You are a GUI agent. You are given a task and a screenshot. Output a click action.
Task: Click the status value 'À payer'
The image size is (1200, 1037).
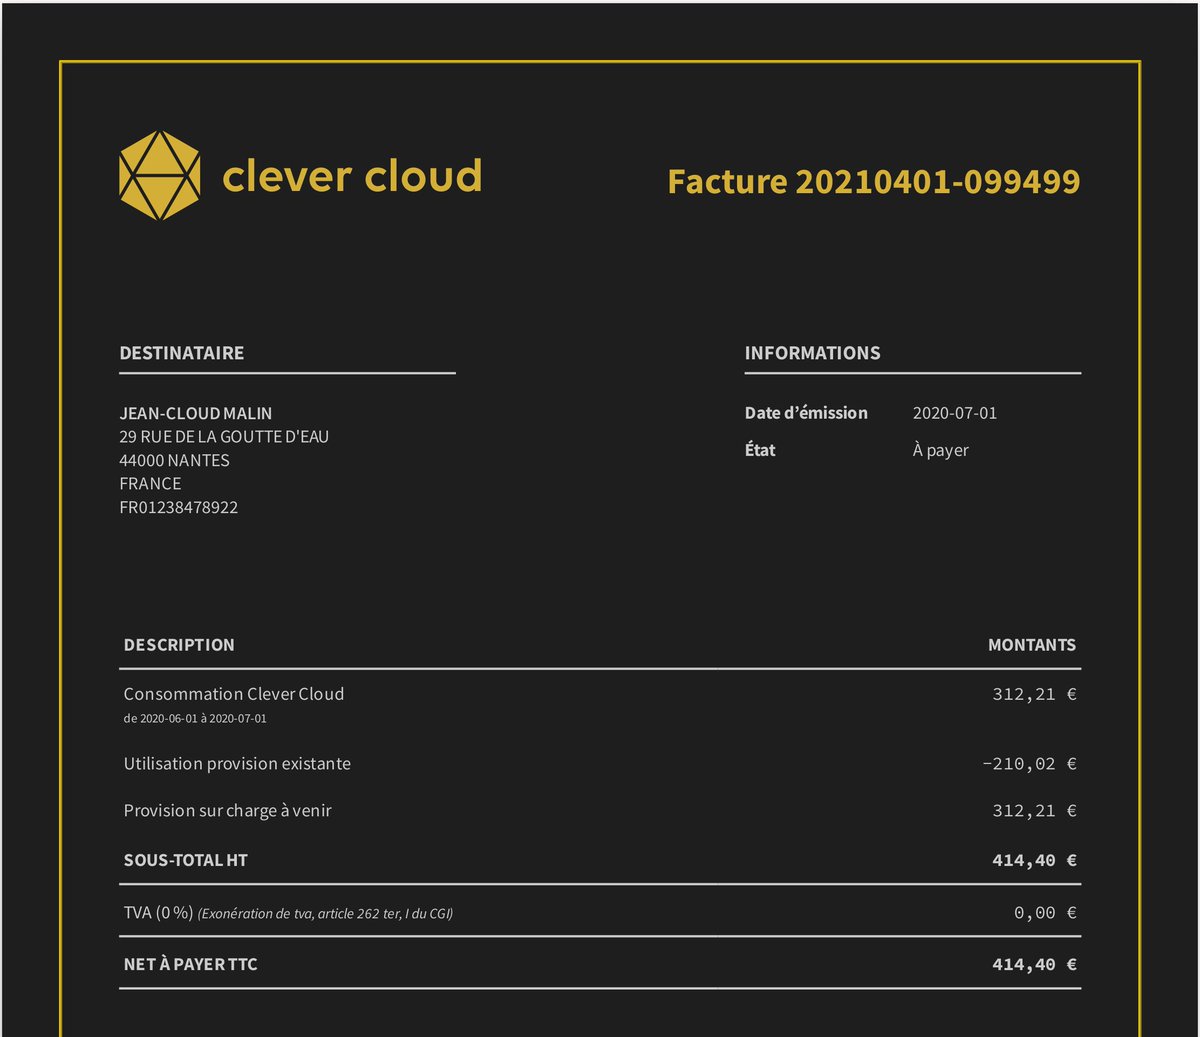point(941,450)
